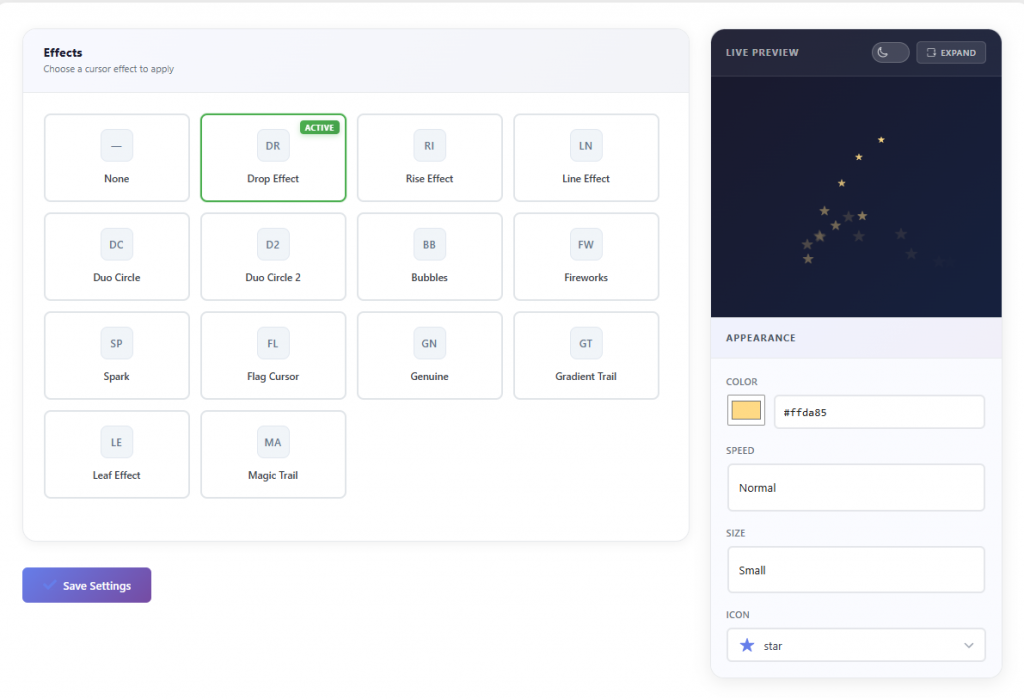Click the RI icon badge for Rise Effect
This screenshot has height=699, width=1024.
point(429,146)
